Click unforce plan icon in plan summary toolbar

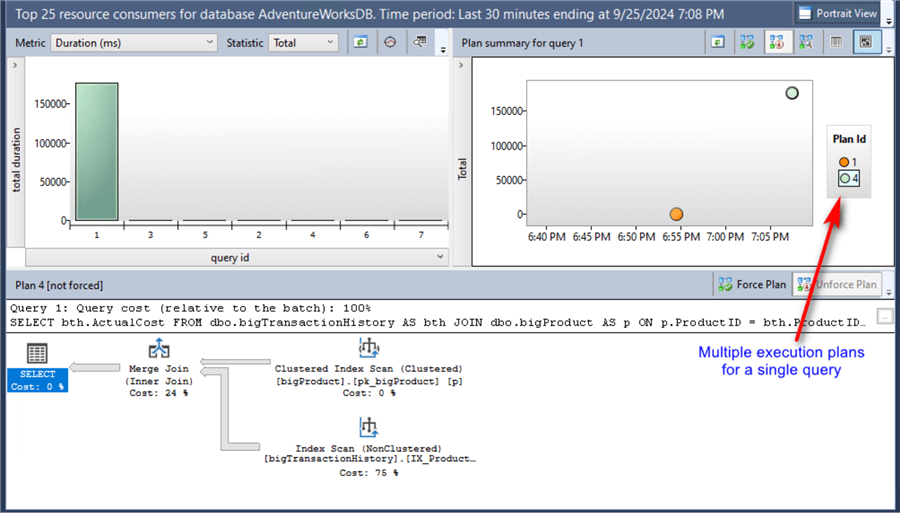pyautogui.click(x=777, y=42)
